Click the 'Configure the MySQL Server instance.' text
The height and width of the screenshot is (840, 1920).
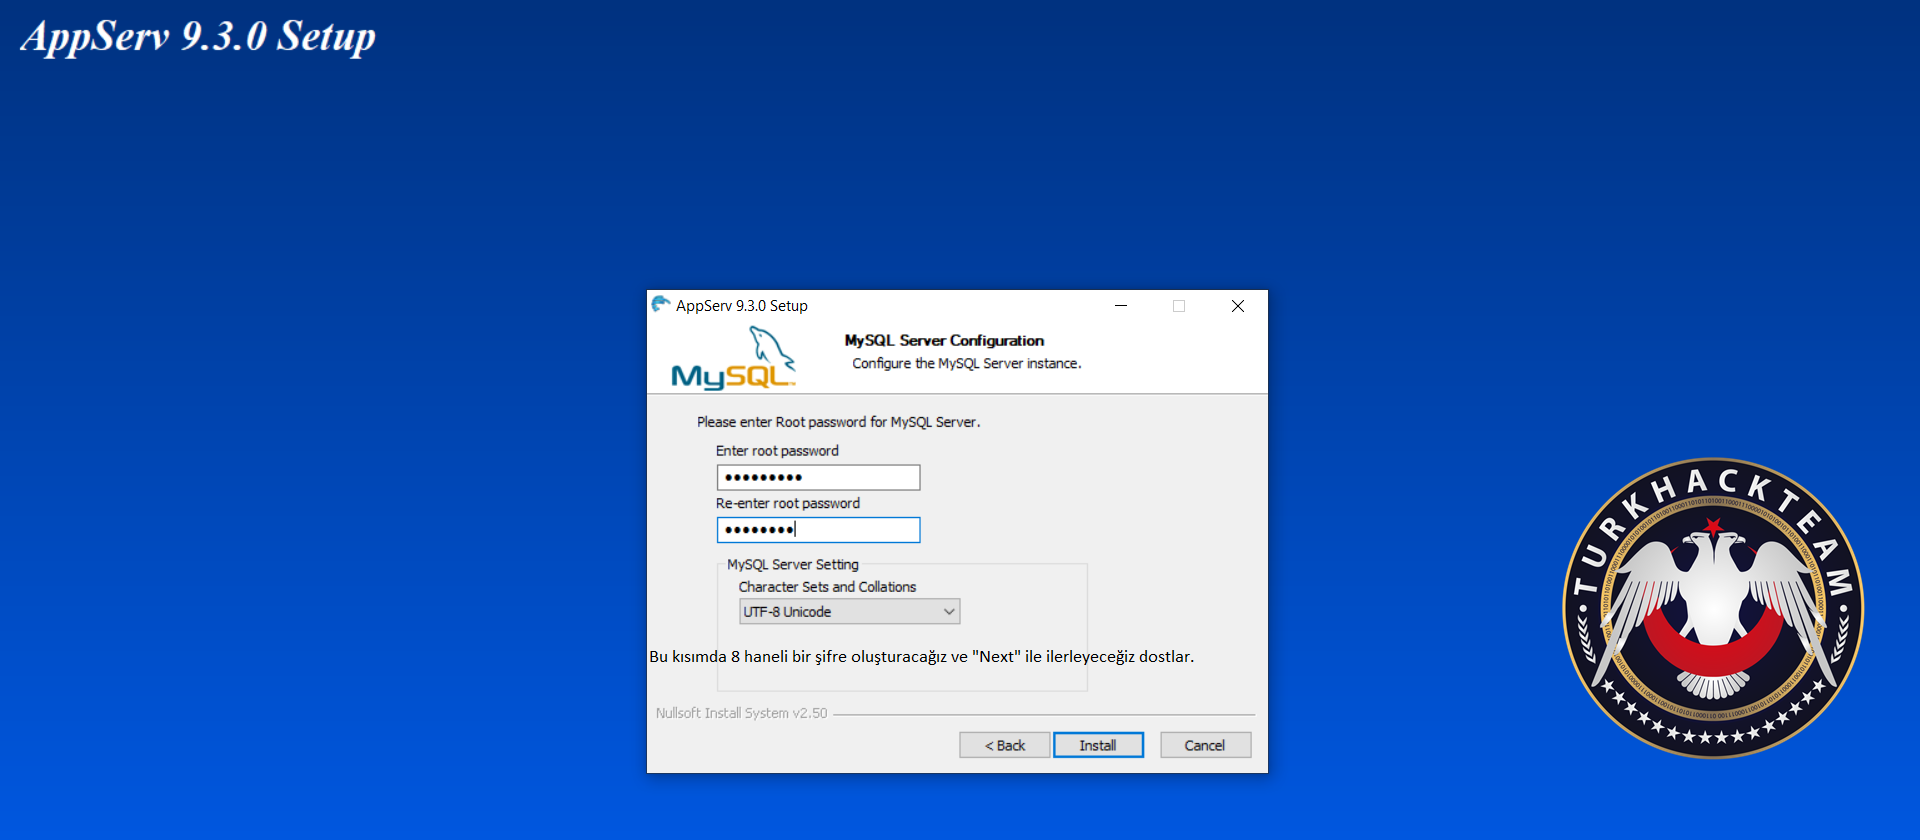967,363
